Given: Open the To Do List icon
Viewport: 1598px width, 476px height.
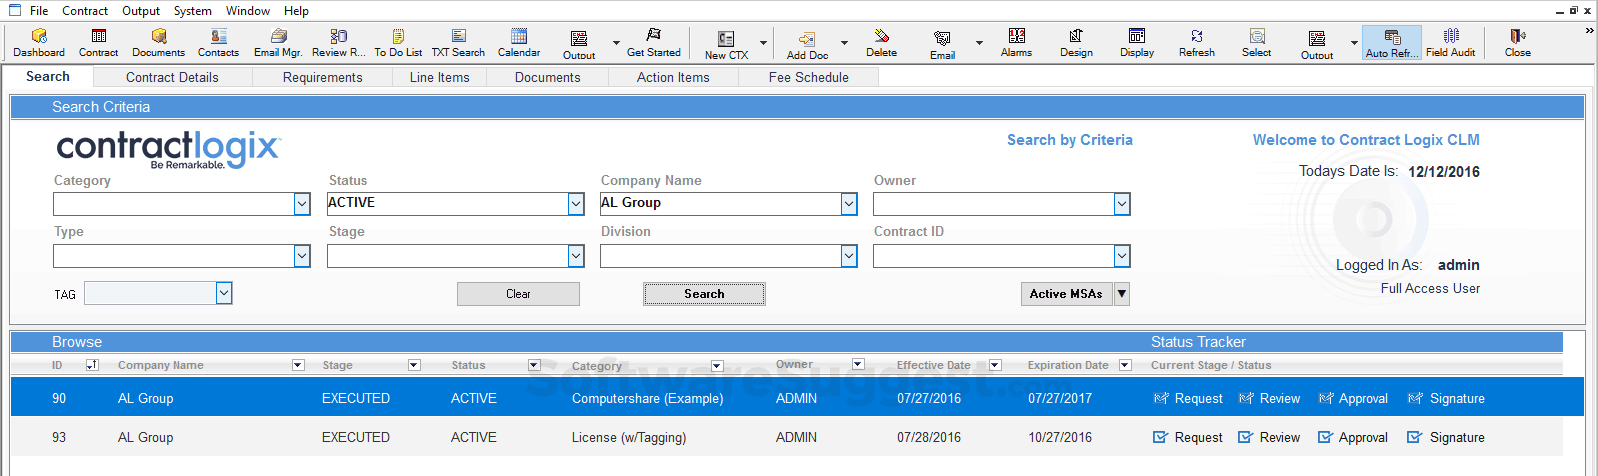Looking at the screenshot, I should pyautogui.click(x=398, y=42).
